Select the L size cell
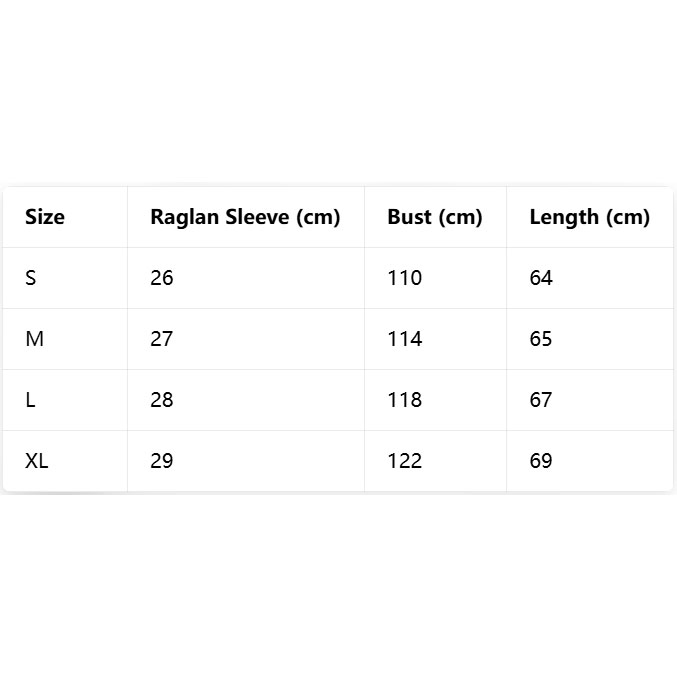The height and width of the screenshot is (677, 677). [31, 400]
